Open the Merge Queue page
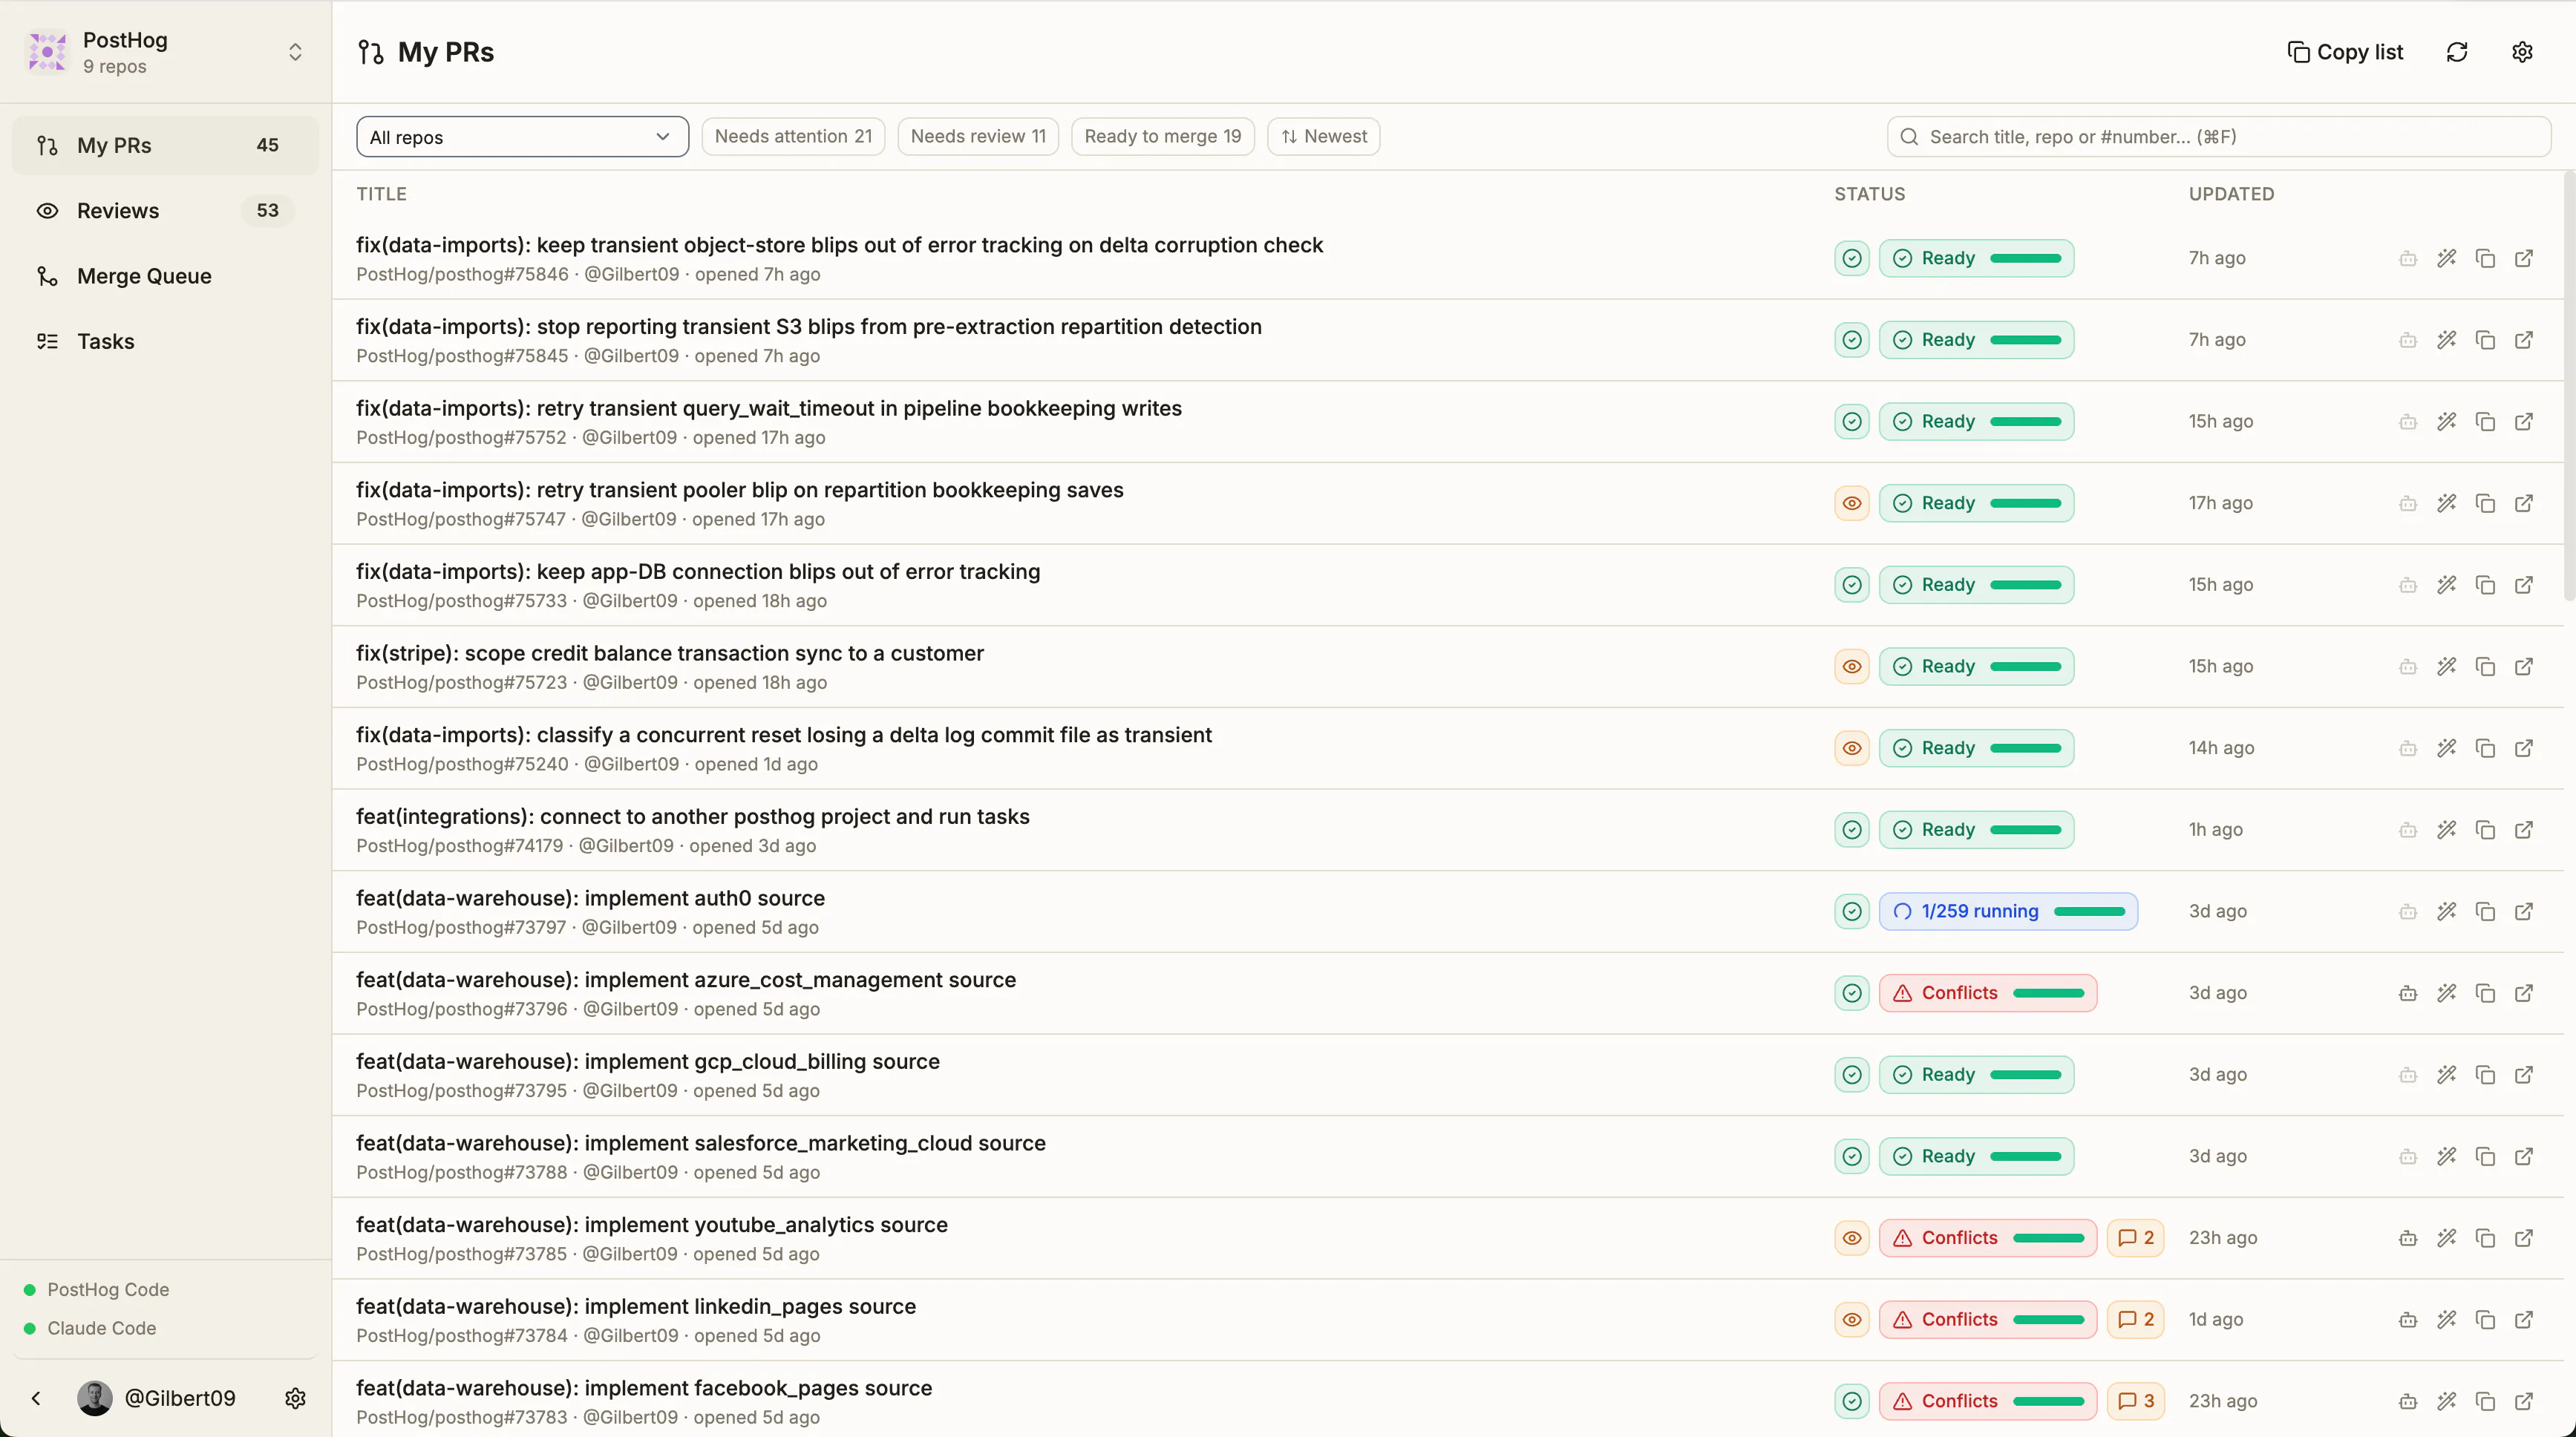2576x1437 pixels. tap(165, 276)
